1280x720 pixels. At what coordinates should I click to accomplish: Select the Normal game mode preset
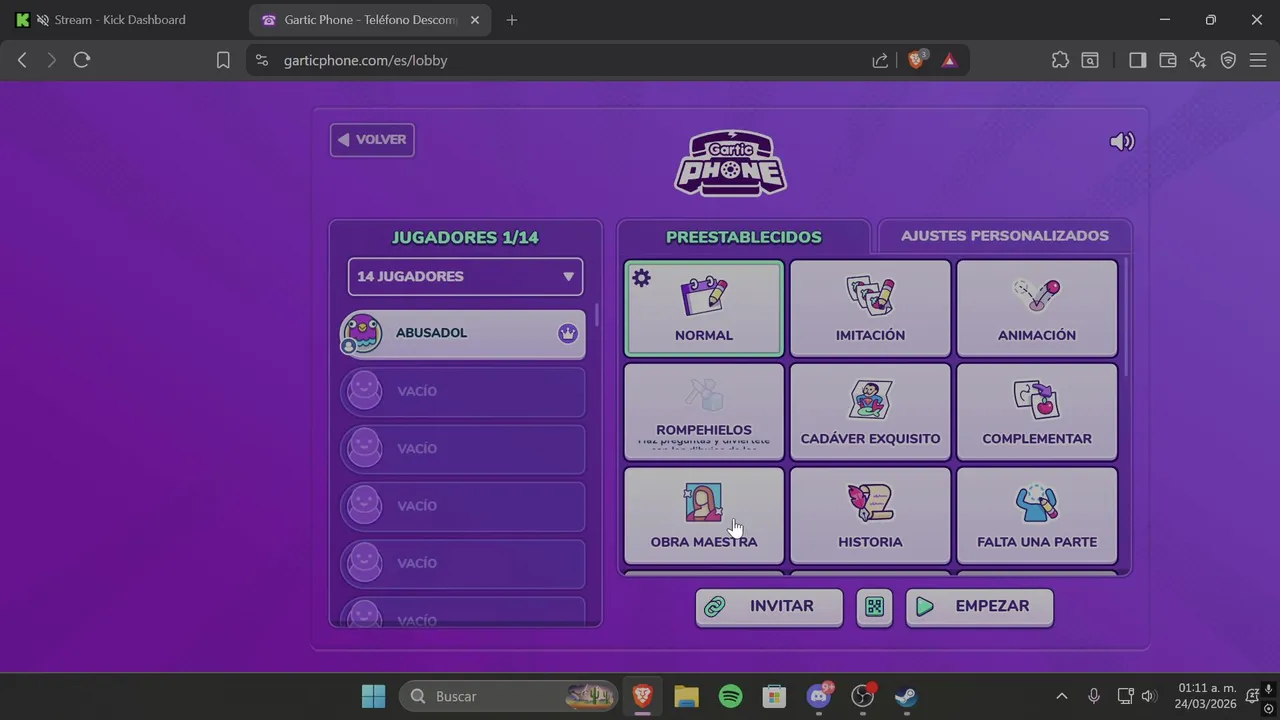click(704, 309)
